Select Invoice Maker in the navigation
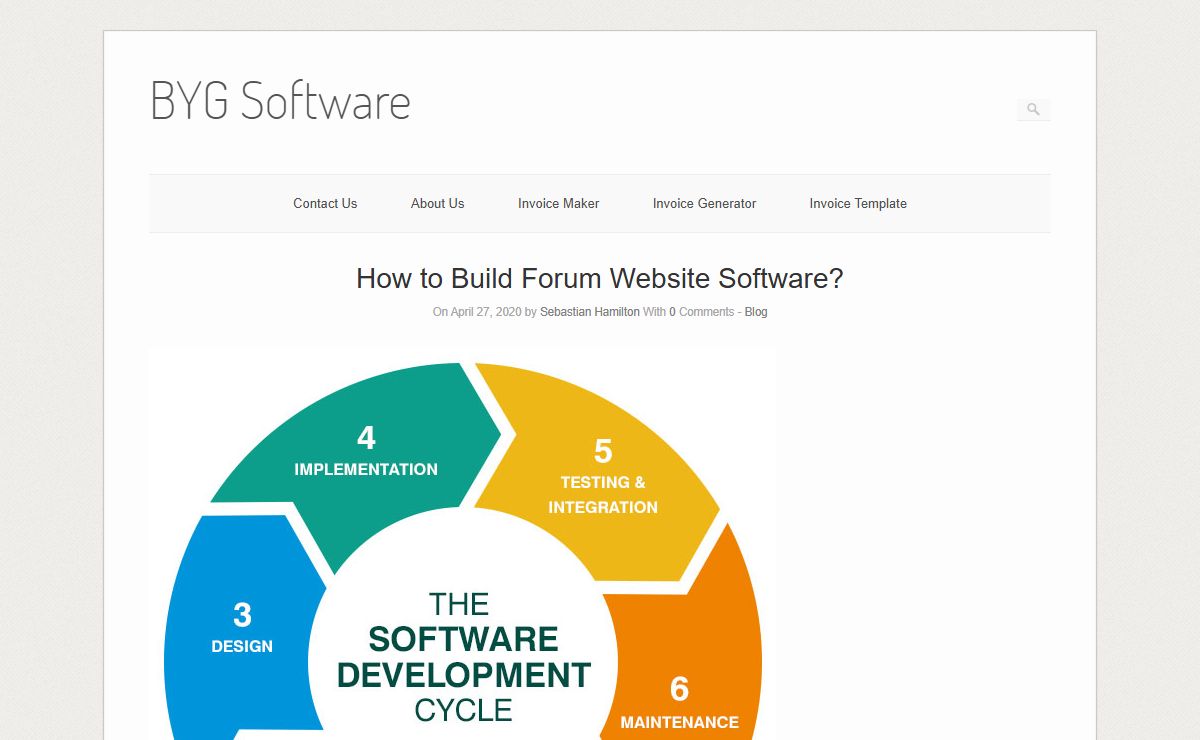This screenshot has width=1200, height=740. pos(558,203)
